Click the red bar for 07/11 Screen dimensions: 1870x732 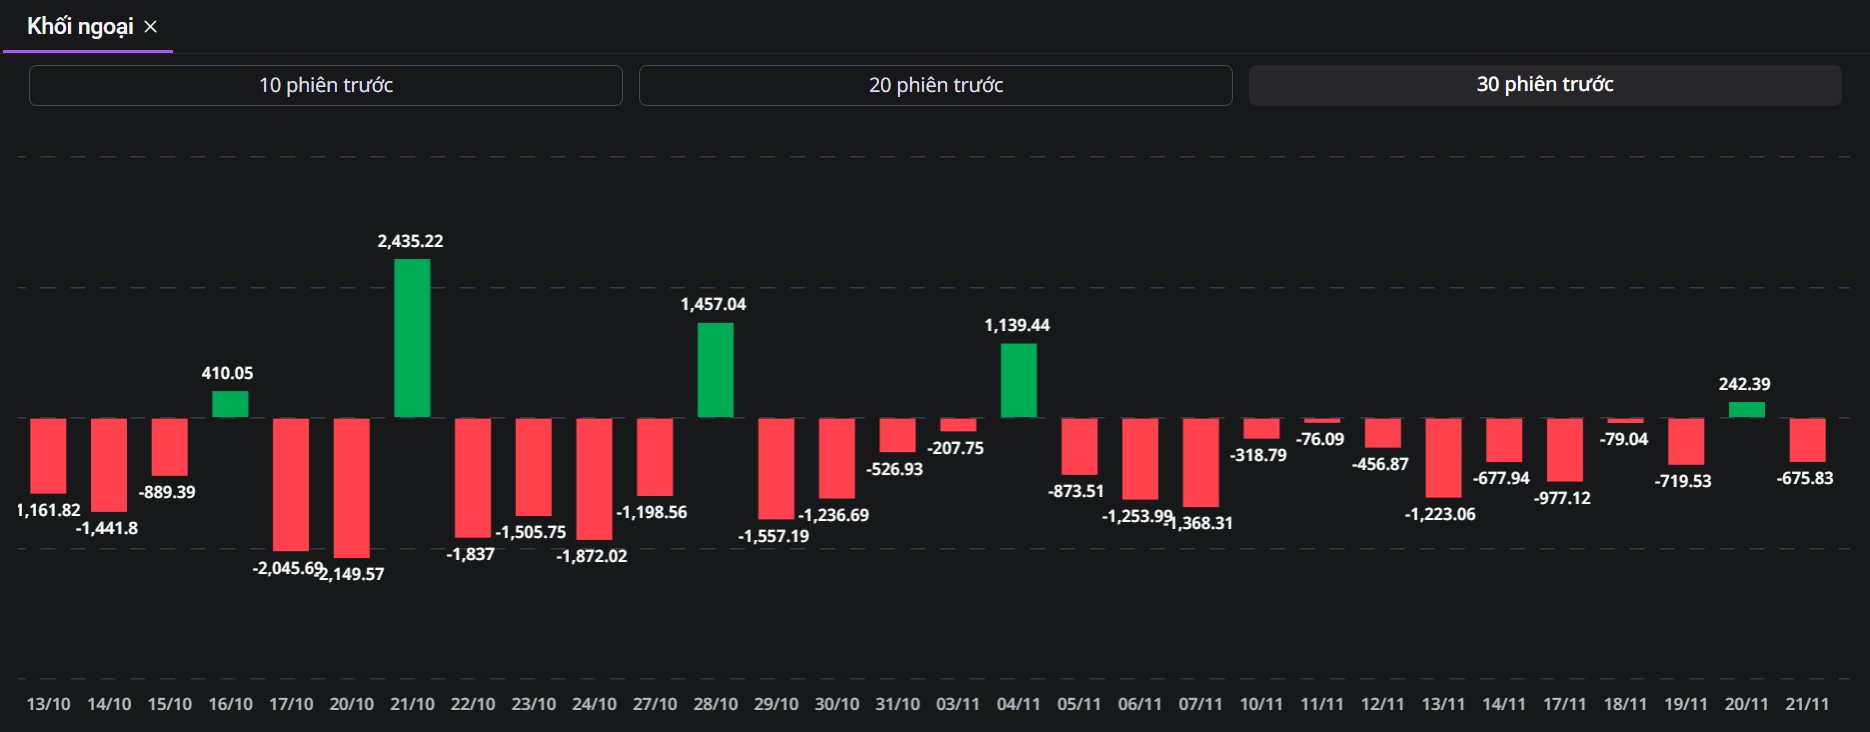click(1200, 462)
